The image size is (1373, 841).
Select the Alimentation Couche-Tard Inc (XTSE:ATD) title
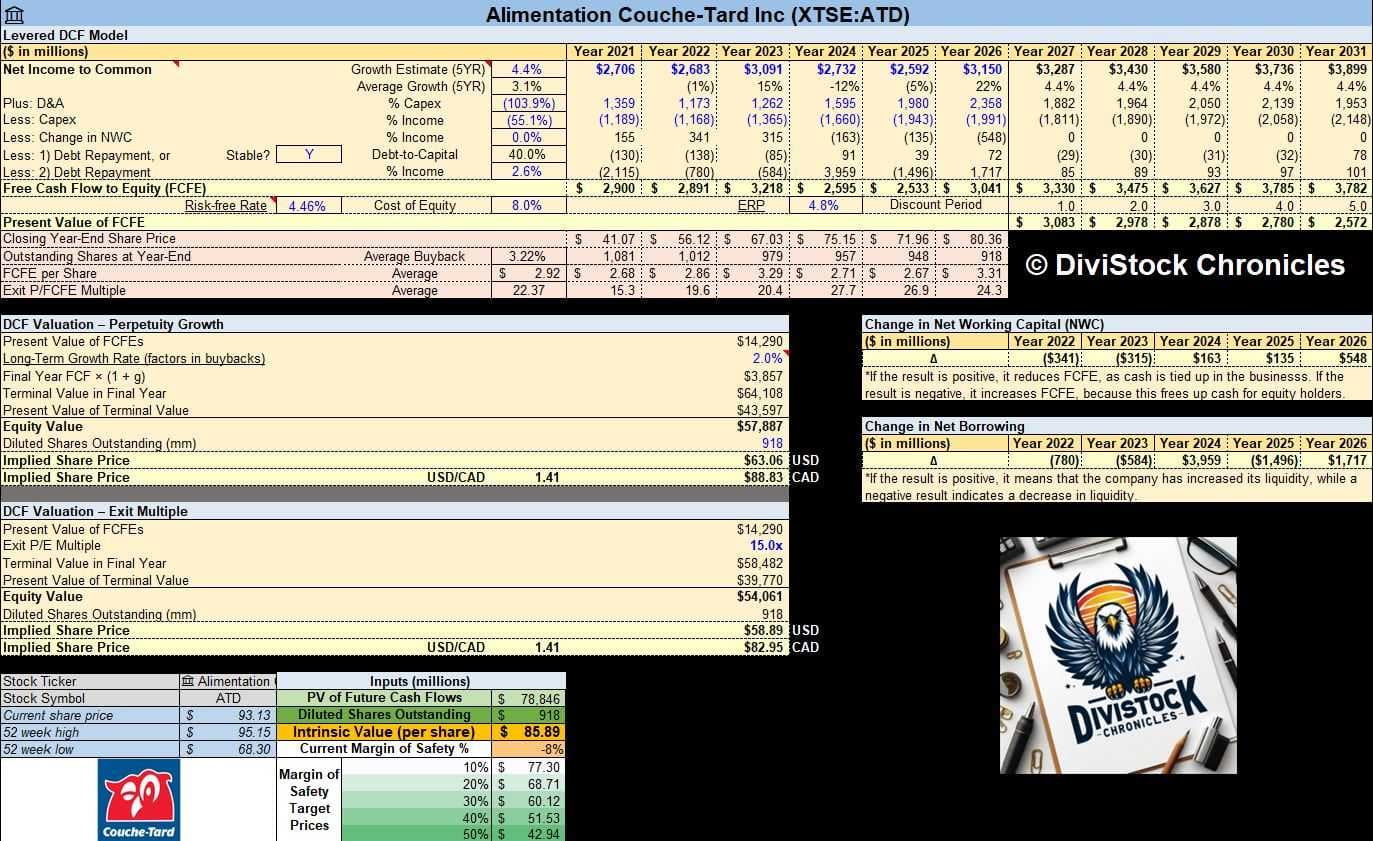point(697,15)
